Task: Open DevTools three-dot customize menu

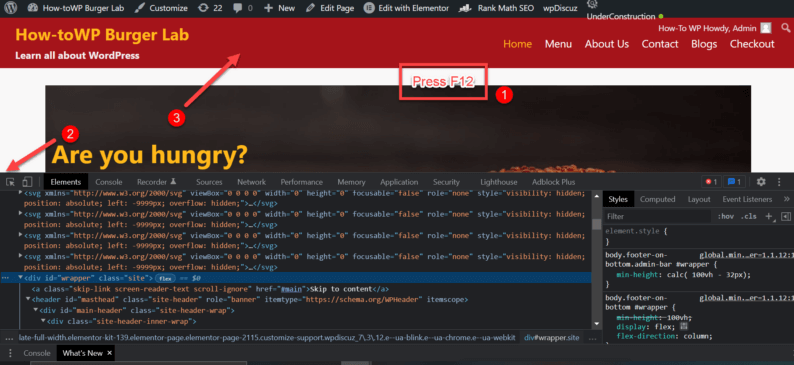Action: (x=779, y=182)
